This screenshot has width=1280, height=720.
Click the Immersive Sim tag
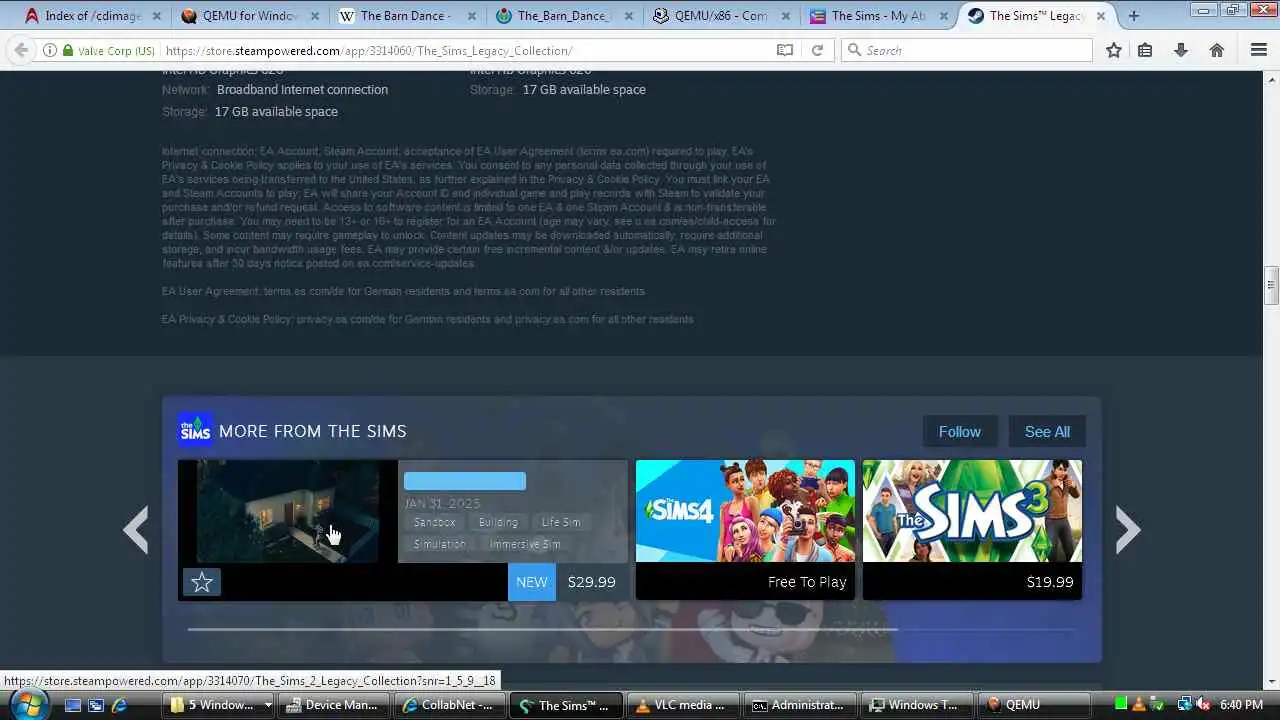pyautogui.click(x=525, y=544)
